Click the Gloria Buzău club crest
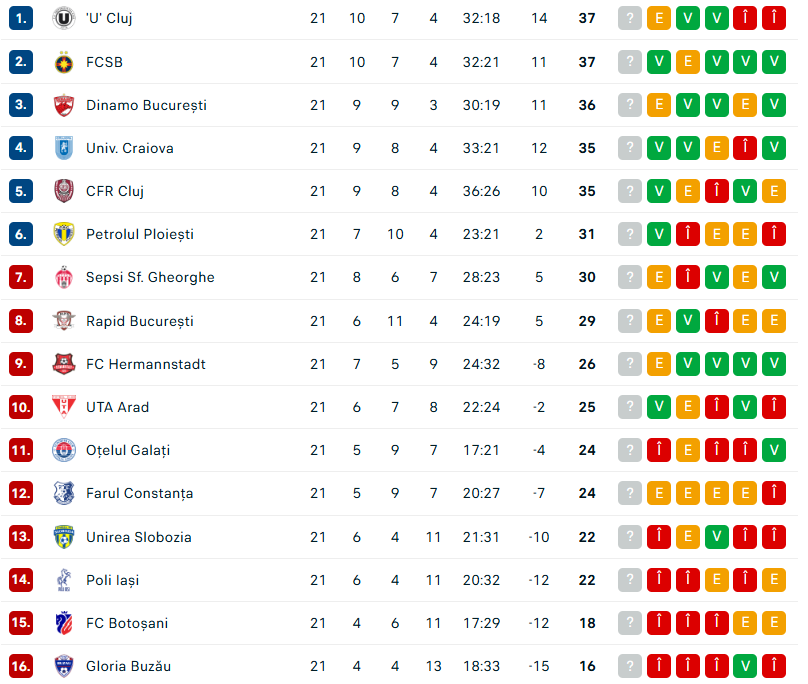This screenshot has width=808, height=684. tap(64, 666)
